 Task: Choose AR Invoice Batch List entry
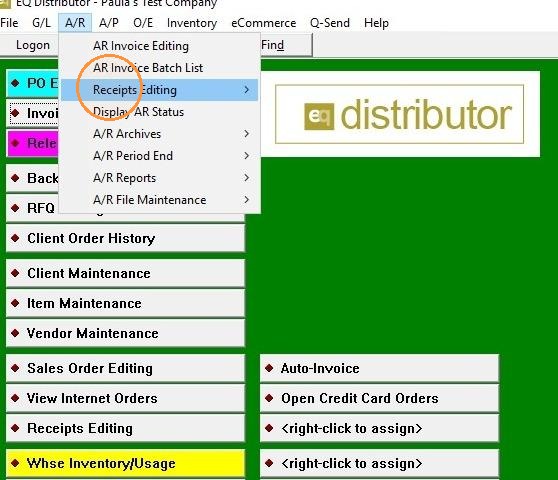coord(159,68)
